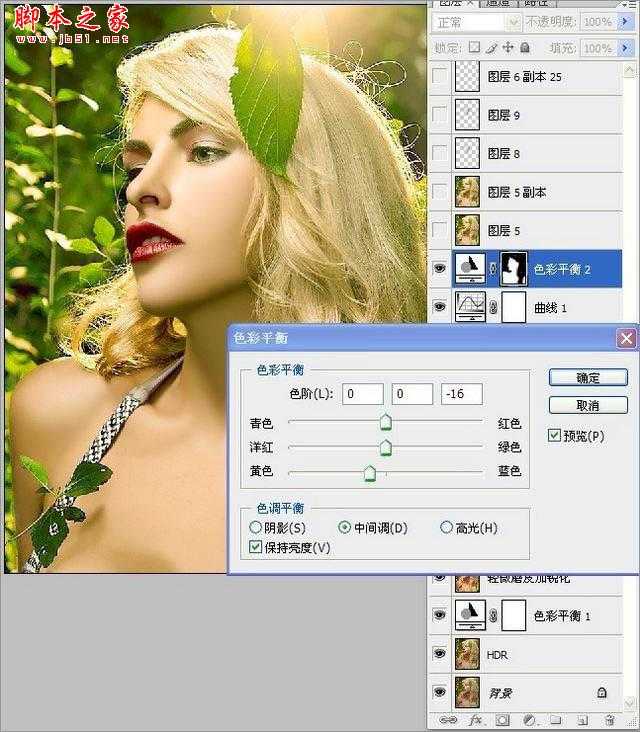
Task: Show the 图层 5 副本 layer
Action: tap(439, 191)
